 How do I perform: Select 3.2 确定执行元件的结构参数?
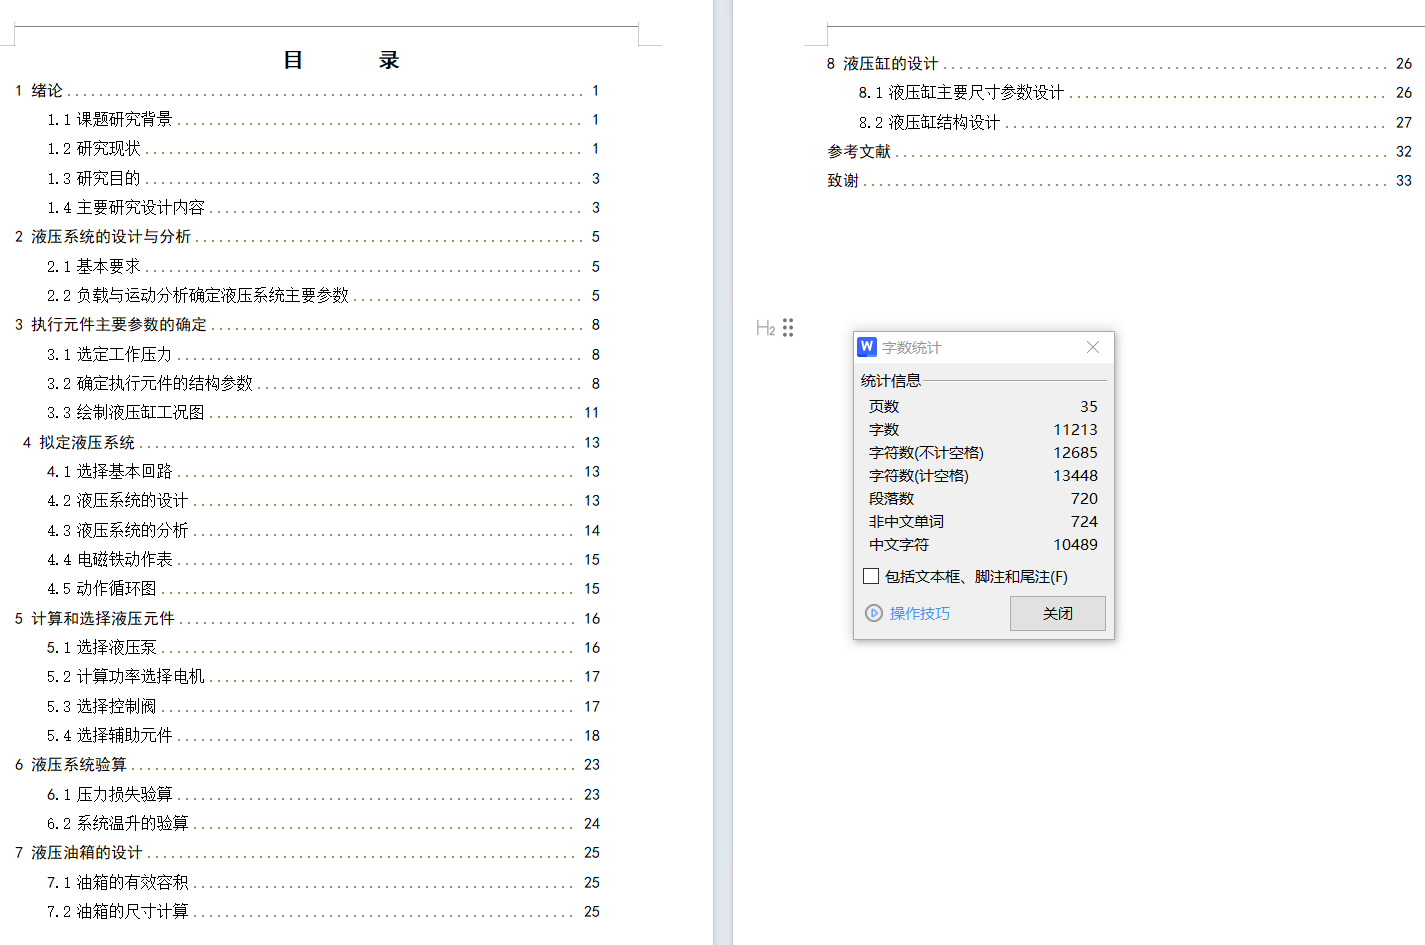[323, 383]
